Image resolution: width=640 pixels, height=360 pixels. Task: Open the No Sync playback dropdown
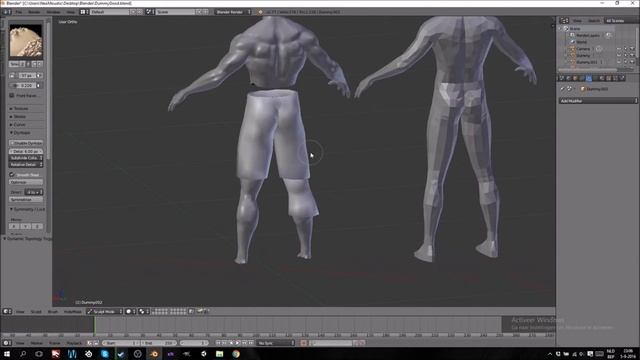(276, 343)
